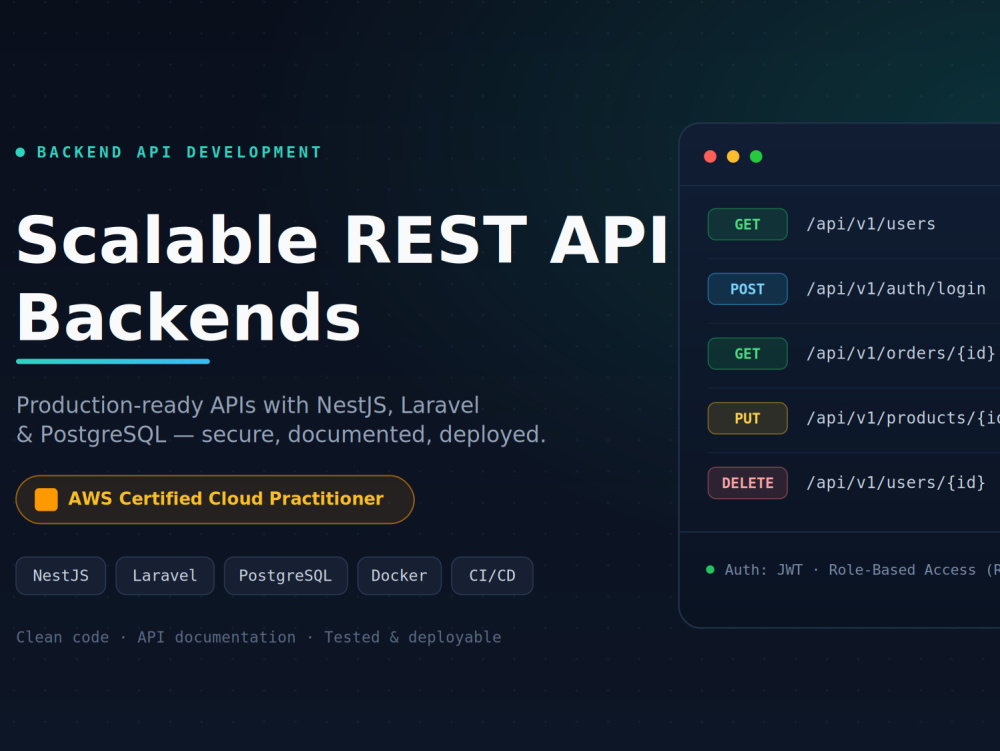The width and height of the screenshot is (1000, 751).
Task: Click the API documentation footer text
Action: pyautogui.click(x=216, y=637)
